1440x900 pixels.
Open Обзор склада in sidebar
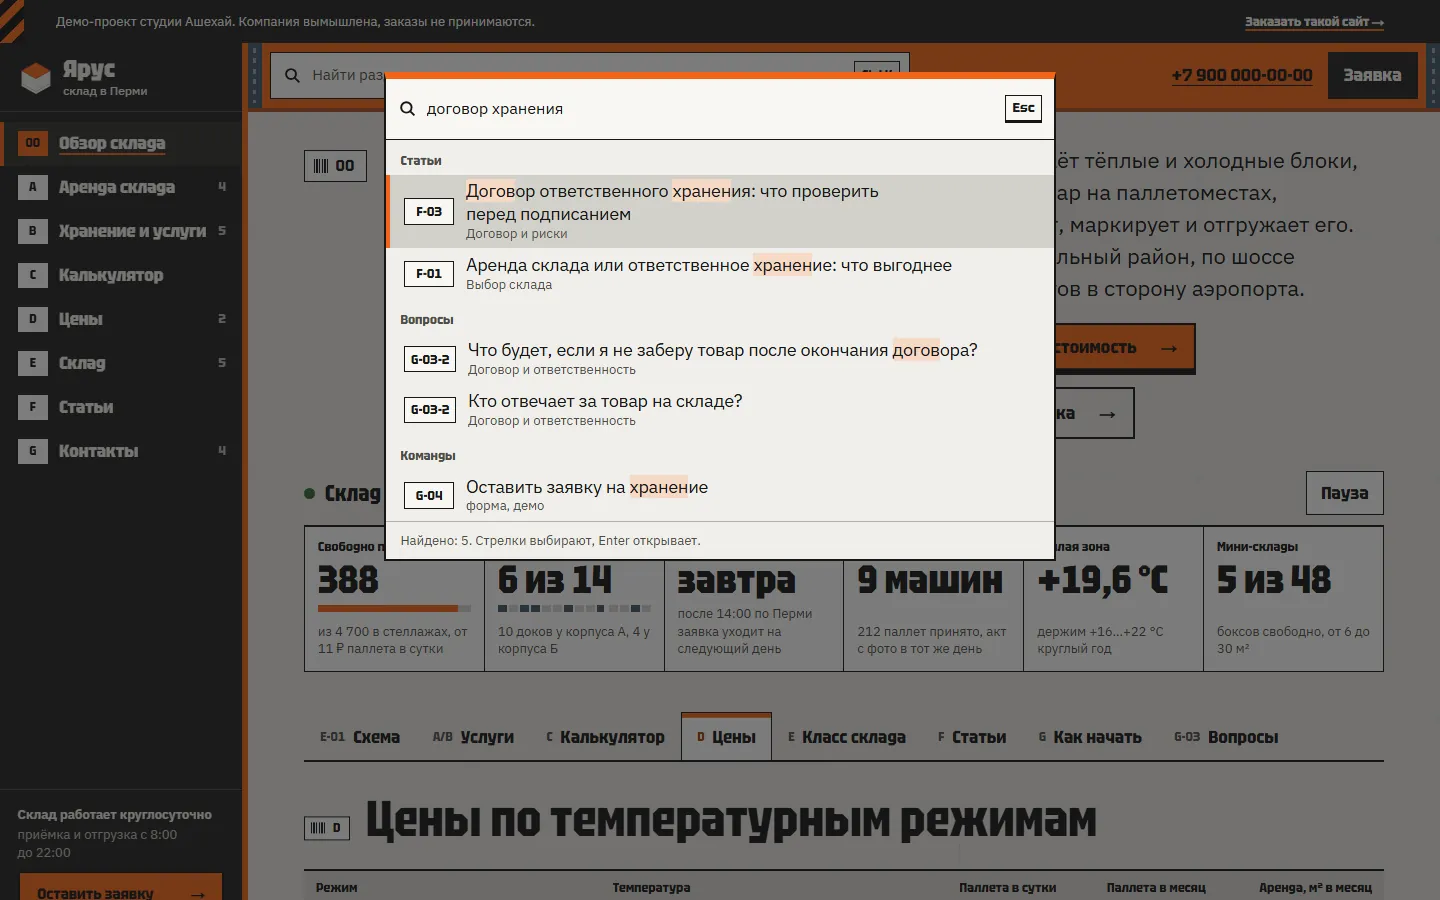pyautogui.click(x=121, y=143)
